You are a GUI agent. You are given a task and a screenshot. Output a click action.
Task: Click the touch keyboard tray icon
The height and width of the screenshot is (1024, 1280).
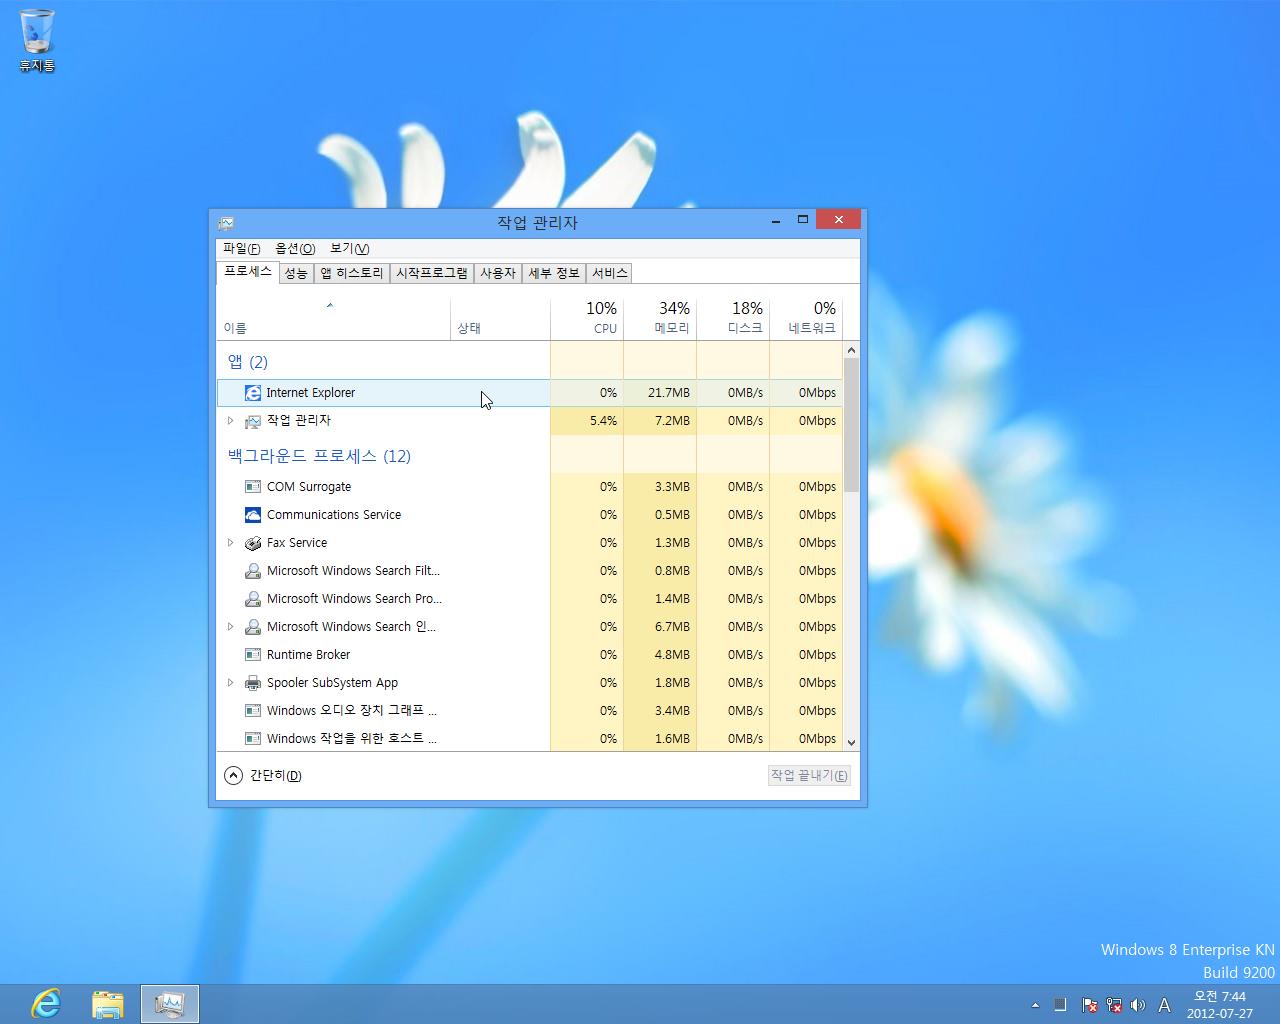click(1061, 1005)
